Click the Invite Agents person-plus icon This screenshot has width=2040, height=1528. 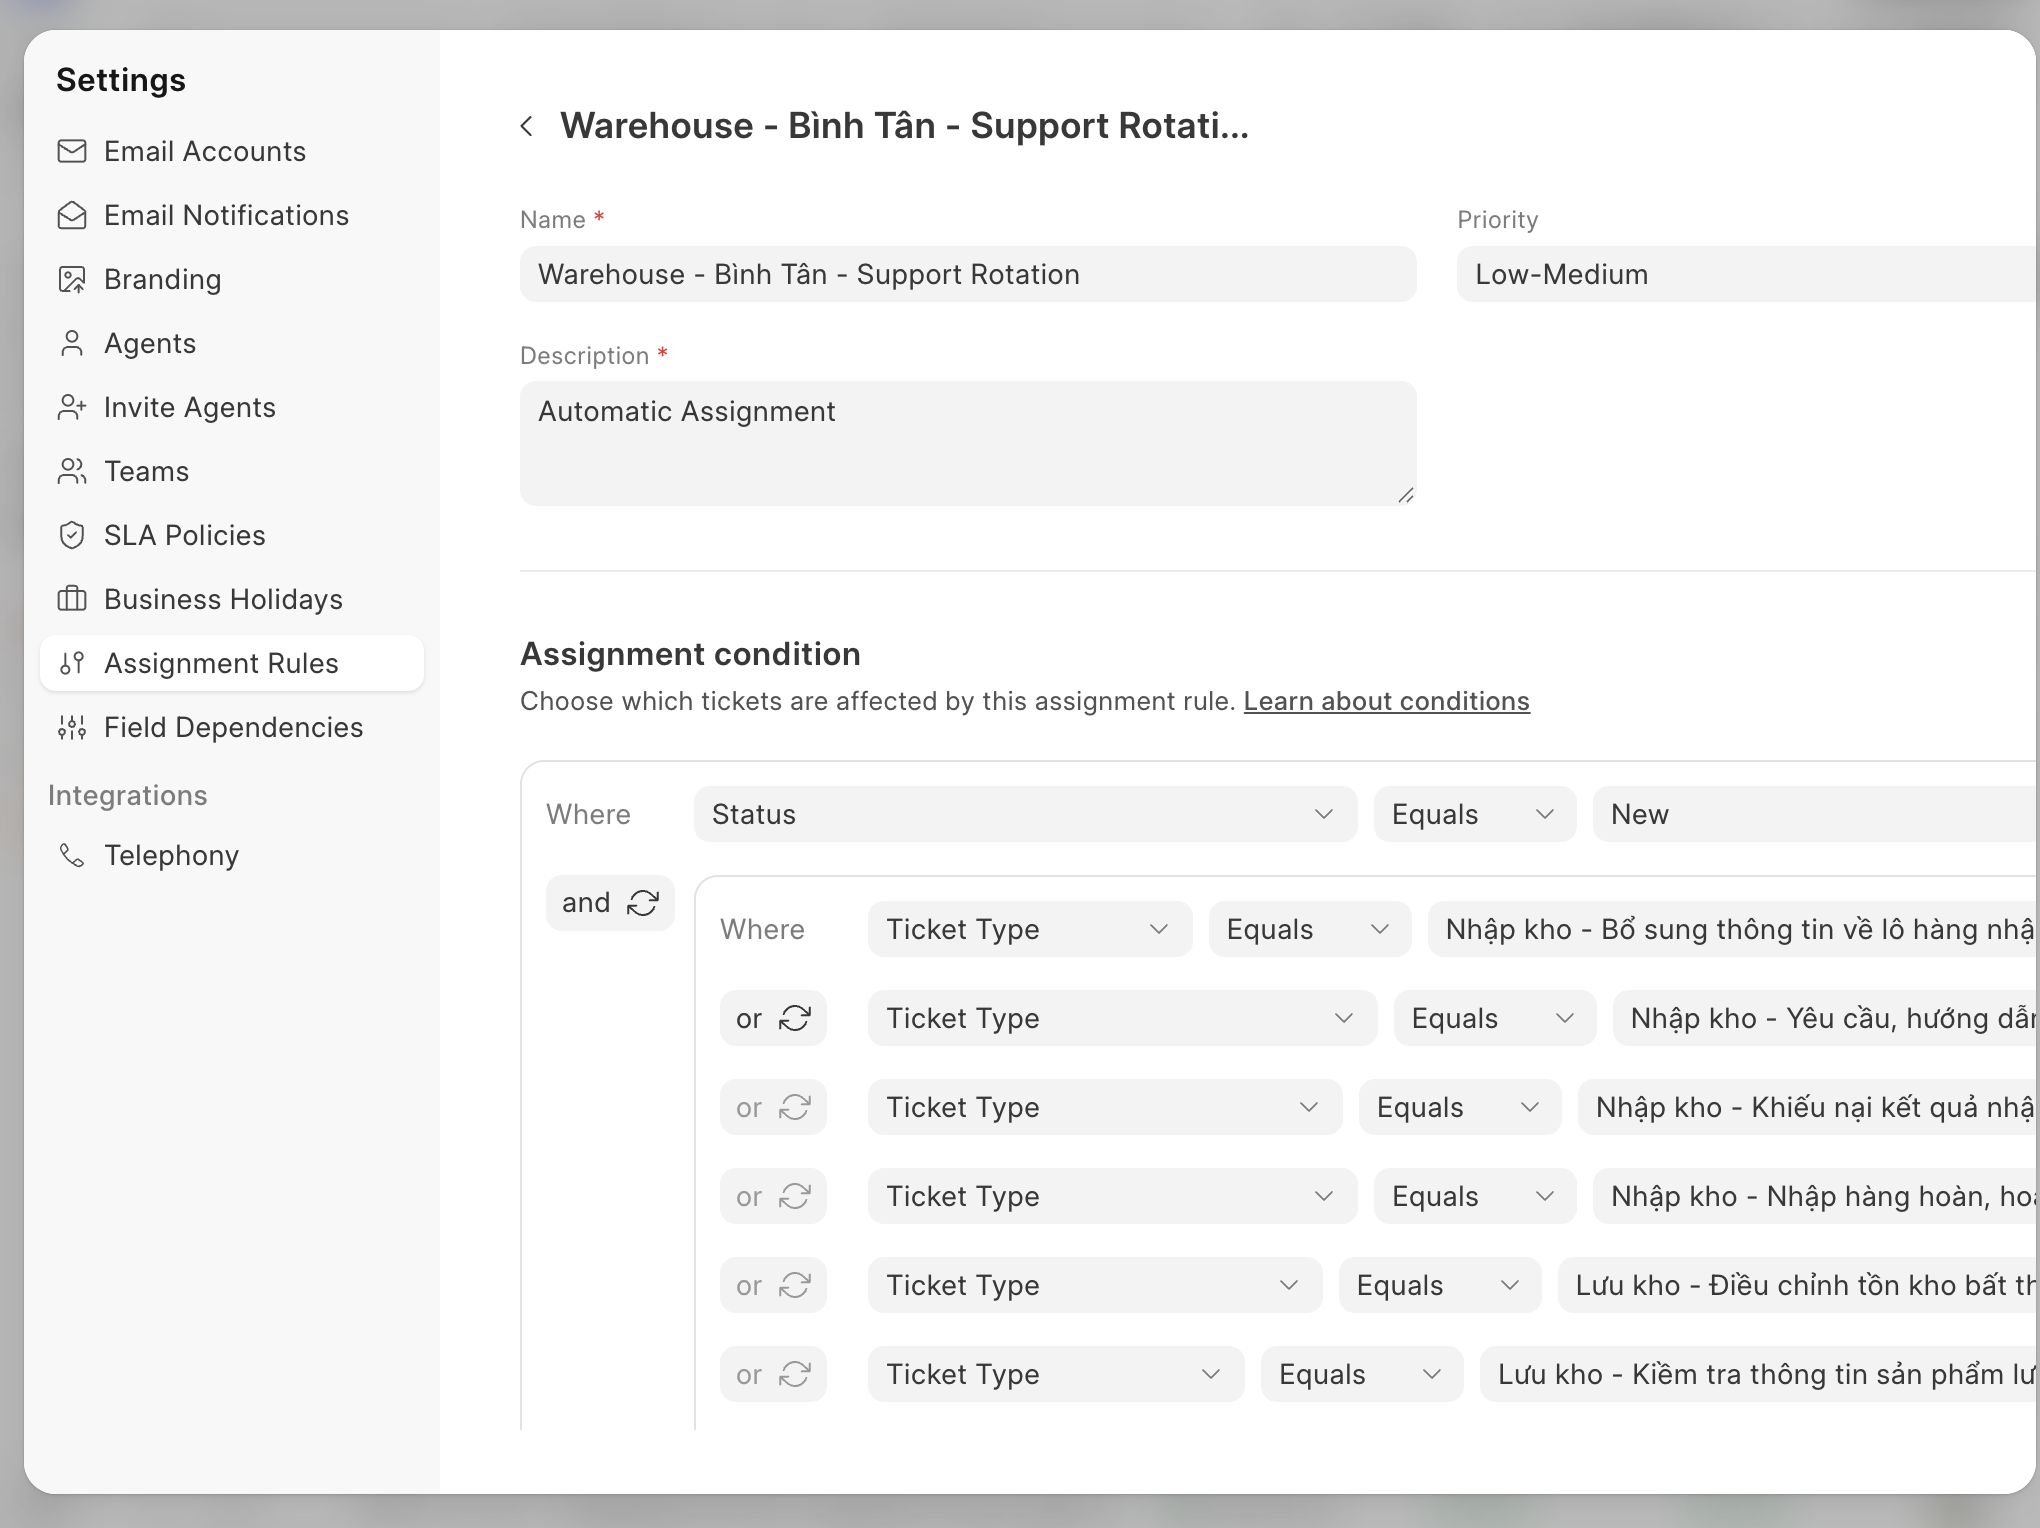pos(72,407)
